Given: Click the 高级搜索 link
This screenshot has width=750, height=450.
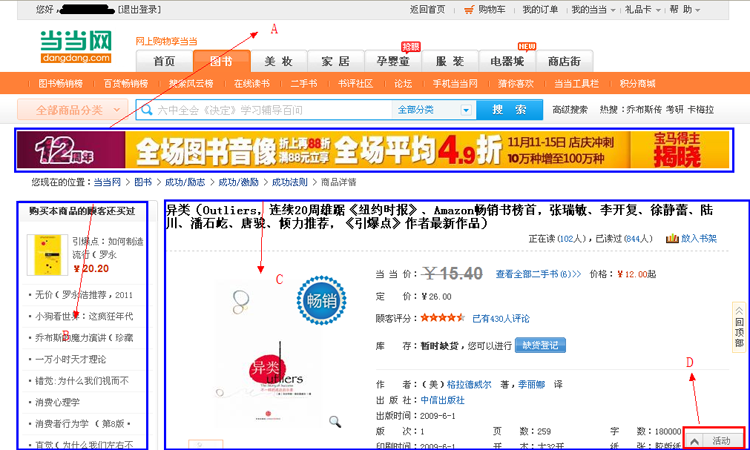Looking at the screenshot, I should [x=570, y=110].
